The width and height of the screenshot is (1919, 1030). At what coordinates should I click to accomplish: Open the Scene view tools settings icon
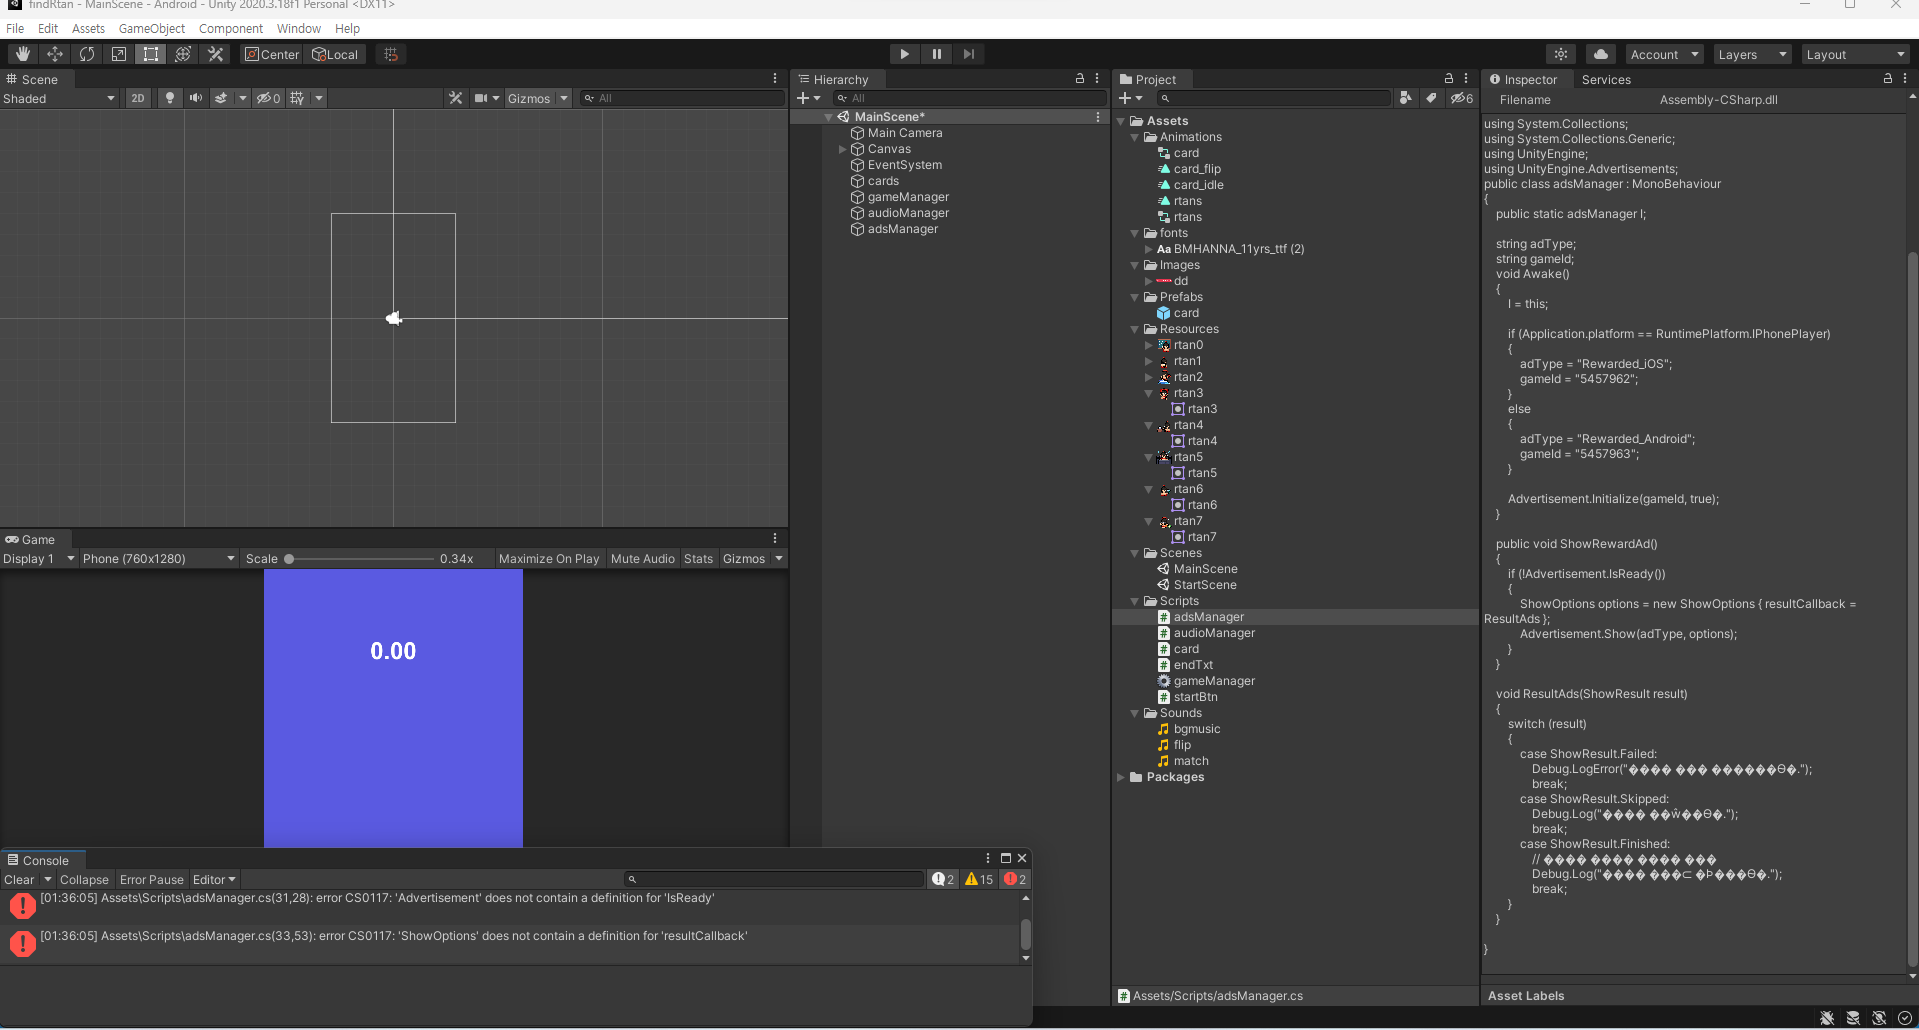(455, 98)
